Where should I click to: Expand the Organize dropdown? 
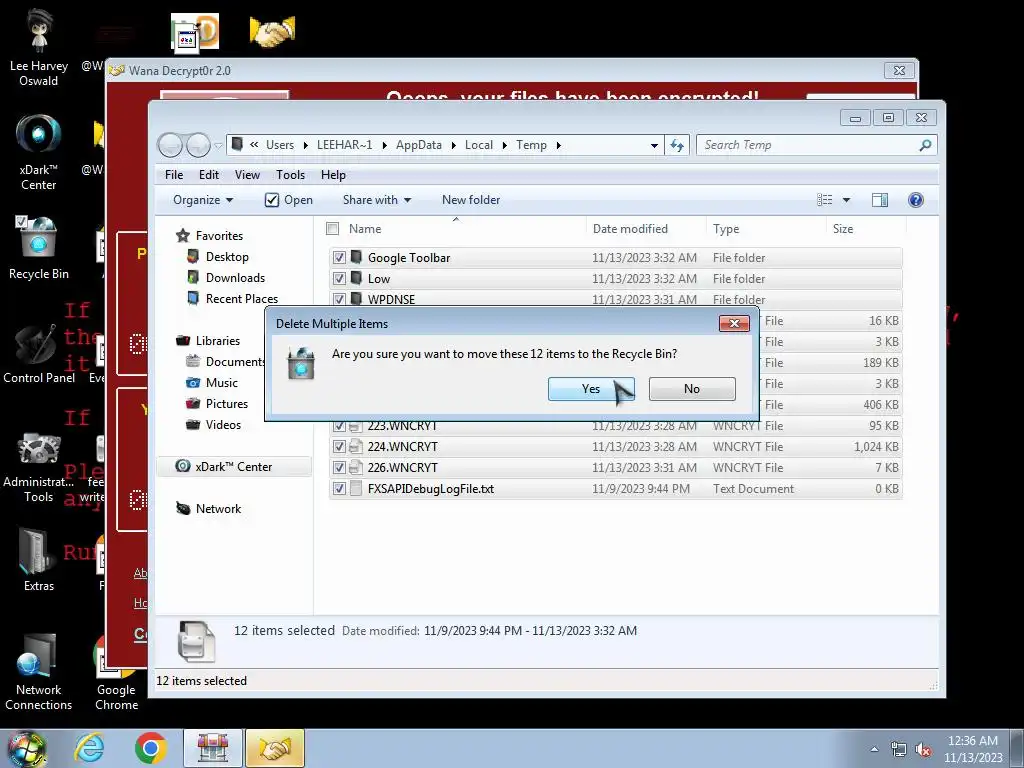202,200
